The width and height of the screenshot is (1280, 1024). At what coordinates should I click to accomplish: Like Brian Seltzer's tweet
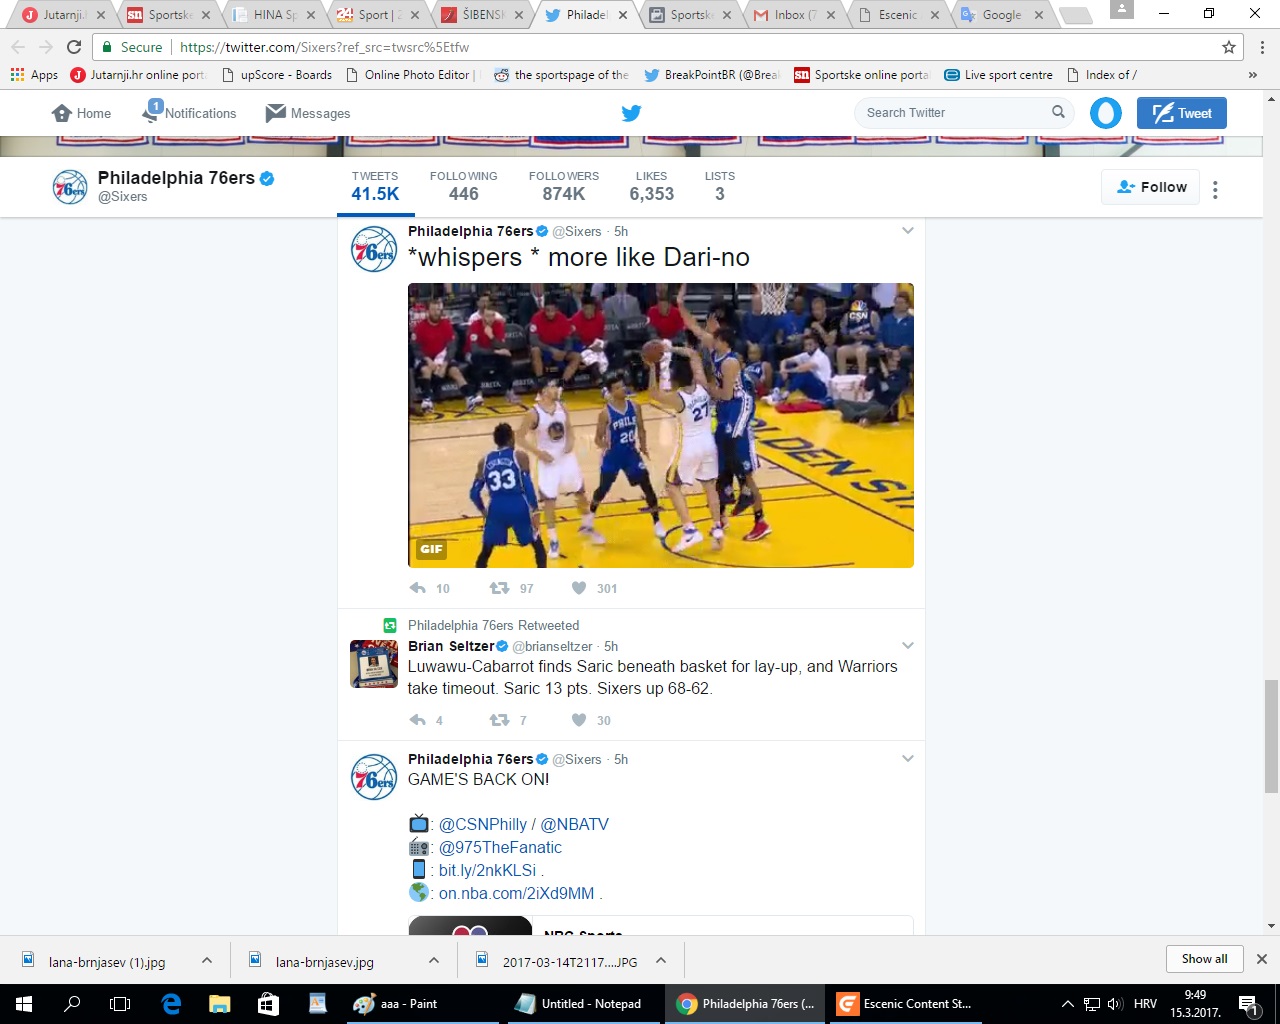579,720
